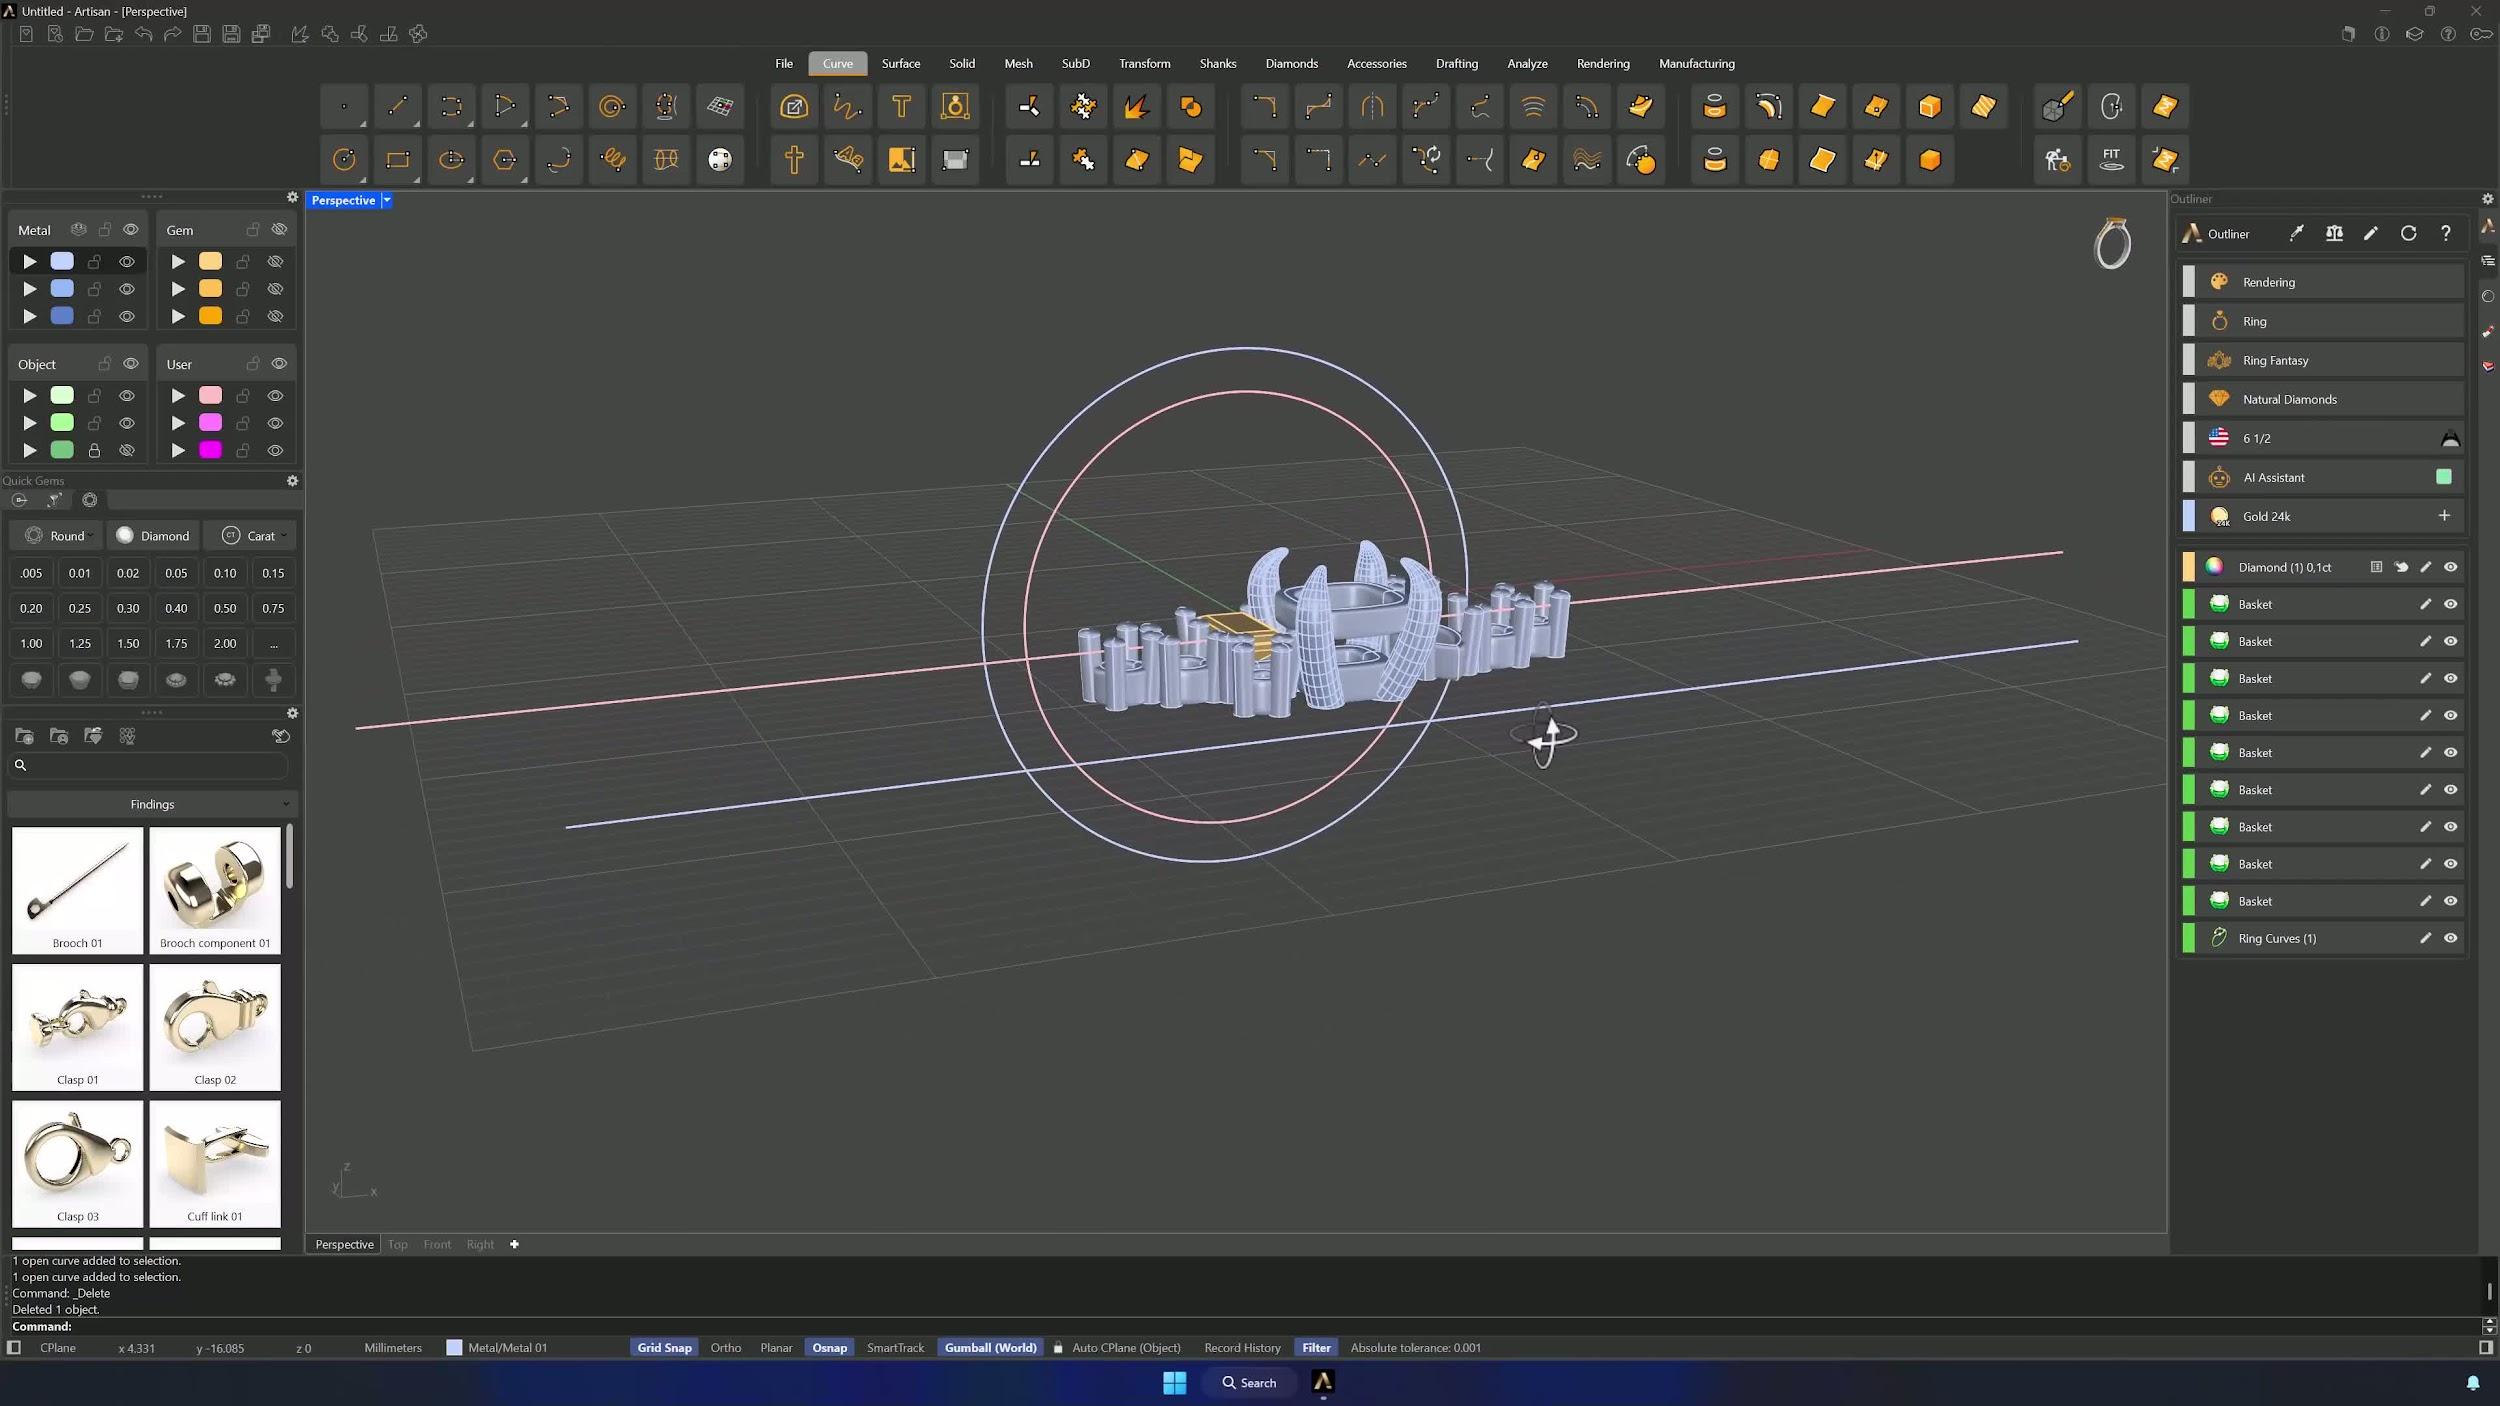Open the Manufacturing menu tab
This screenshot has height=1406, width=2500.
[1696, 63]
